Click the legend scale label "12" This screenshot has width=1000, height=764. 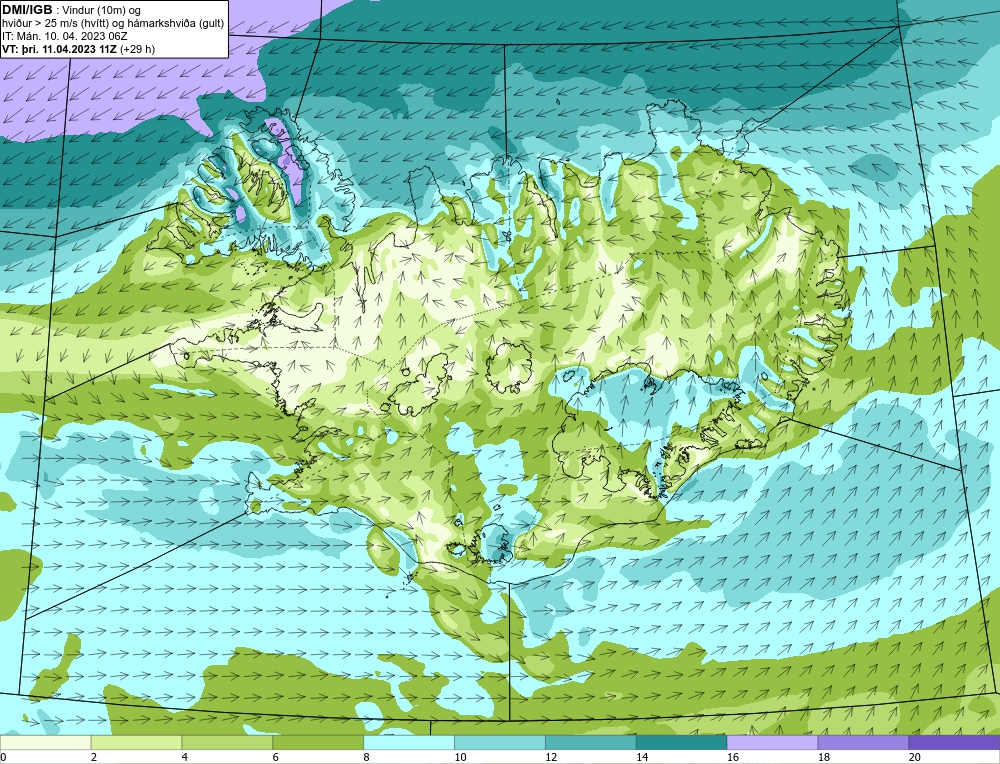coord(551,757)
